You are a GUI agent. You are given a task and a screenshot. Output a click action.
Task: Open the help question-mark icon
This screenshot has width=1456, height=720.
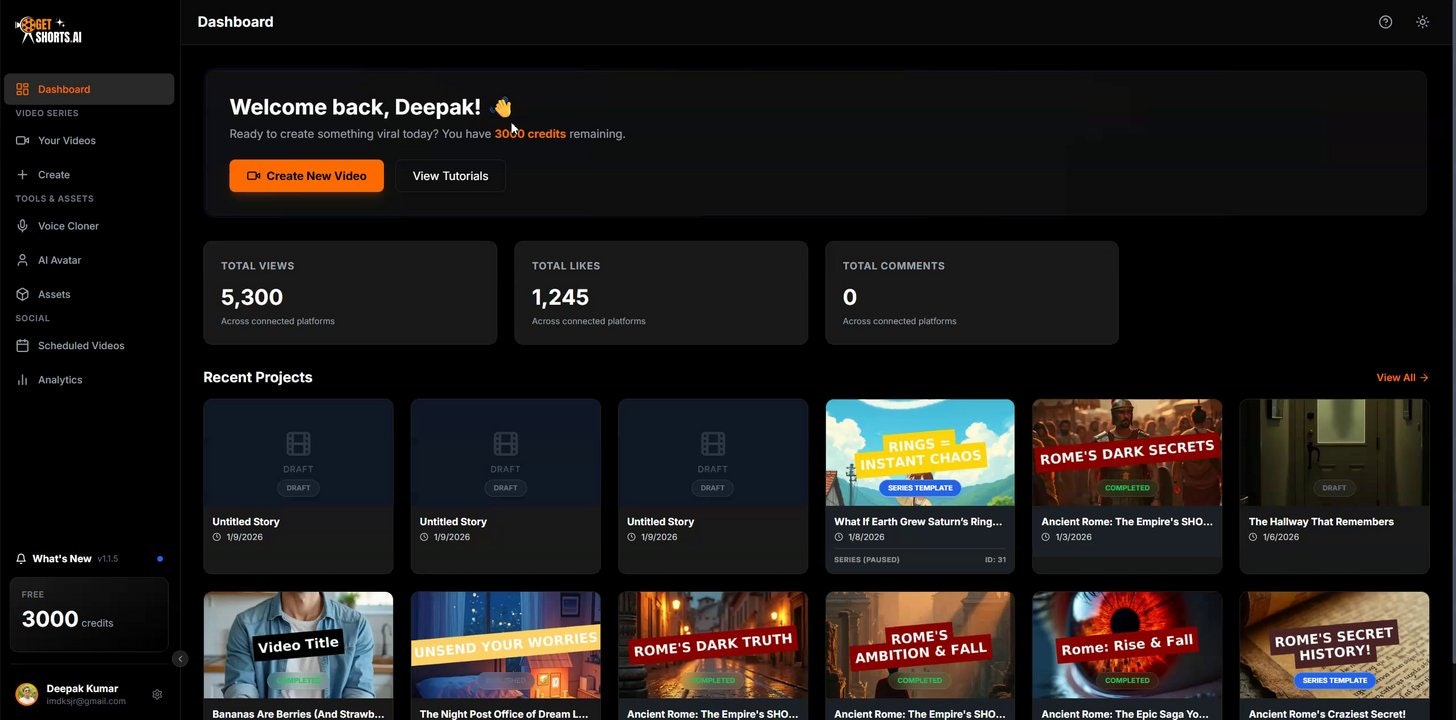point(1385,22)
